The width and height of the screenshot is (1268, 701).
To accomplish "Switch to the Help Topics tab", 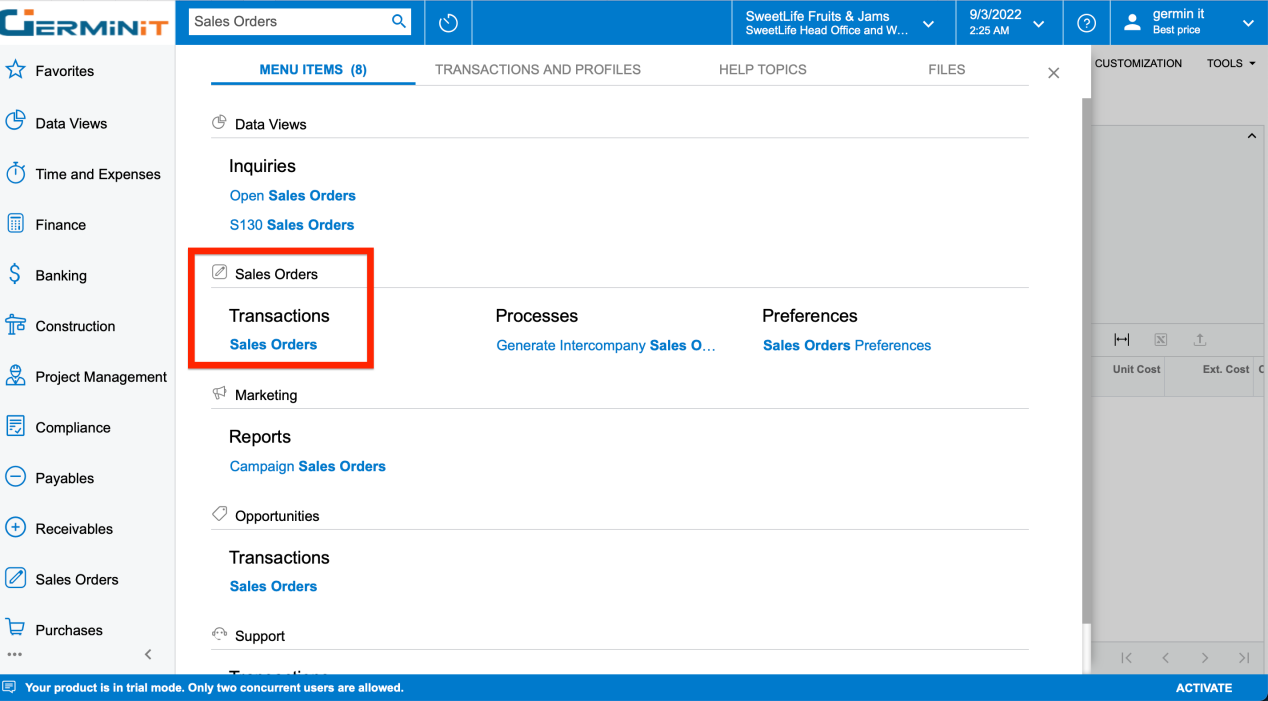I will 762,69.
